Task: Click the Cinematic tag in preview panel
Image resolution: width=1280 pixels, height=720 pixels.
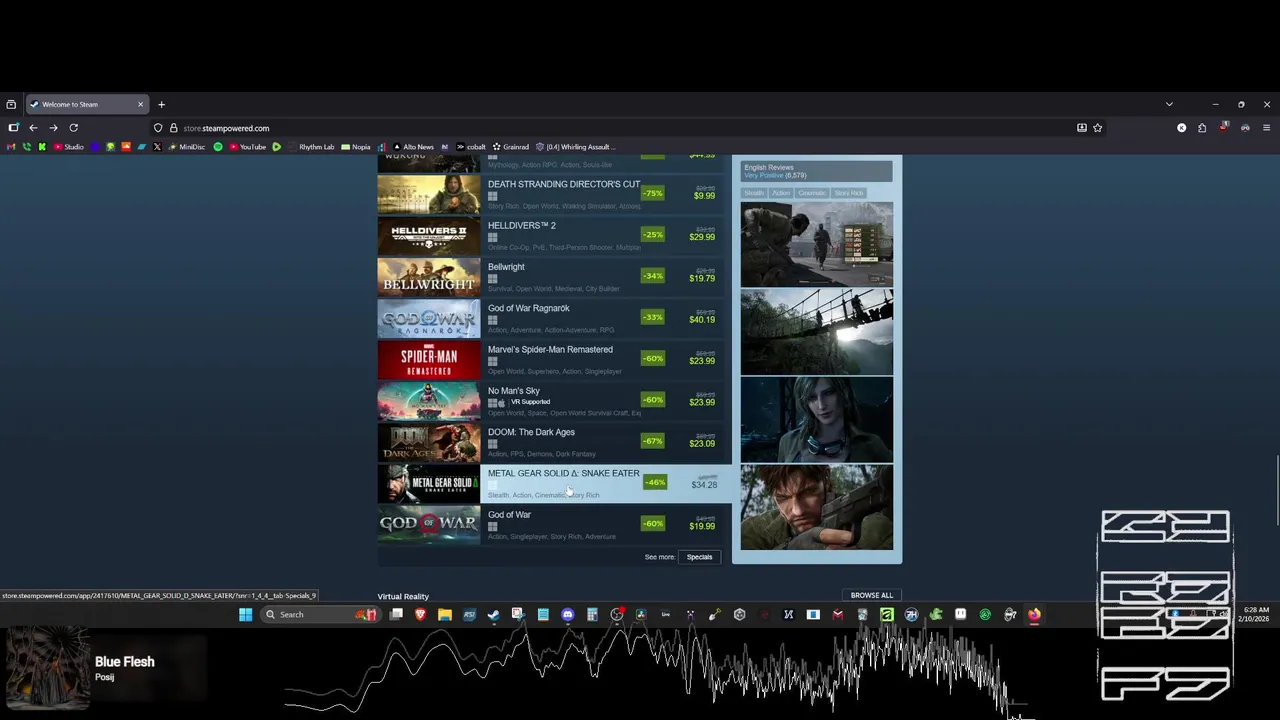Action: 812,193
